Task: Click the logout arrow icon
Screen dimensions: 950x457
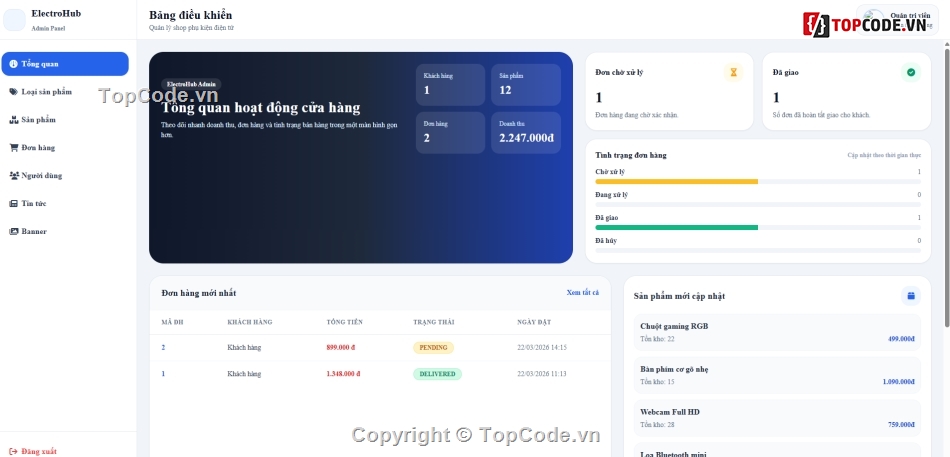Action: point(13,451)
